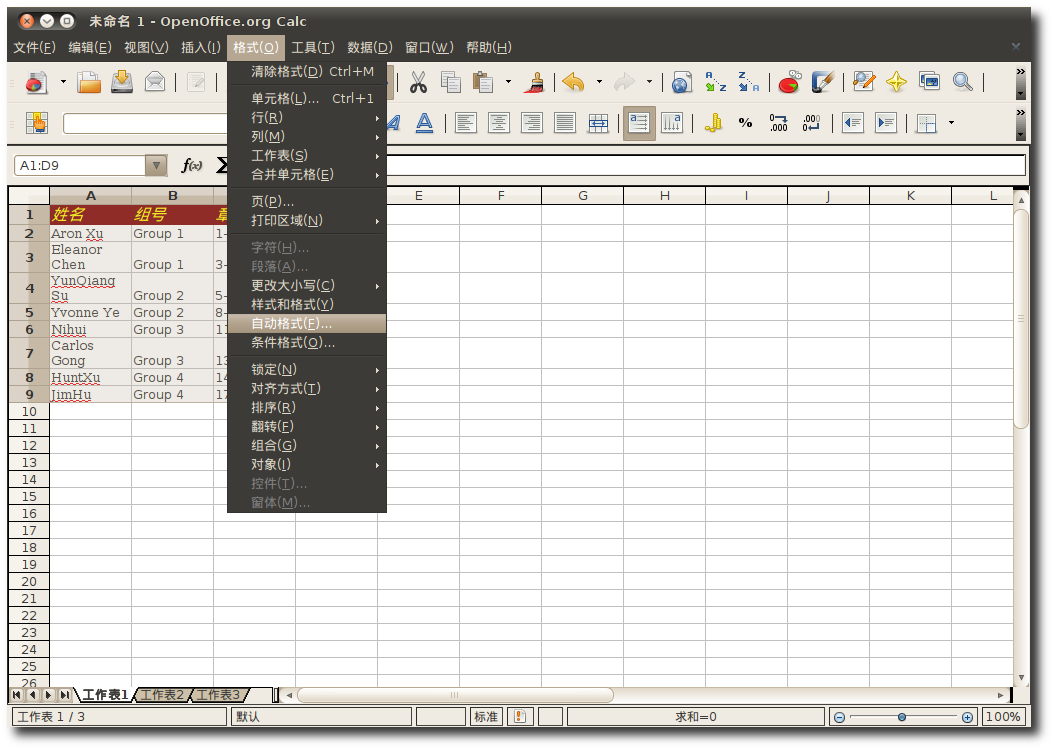This screenshot has height=750, width=1054.
Task: Click the Merge Cells icon
Action: [x=598, y=123]
